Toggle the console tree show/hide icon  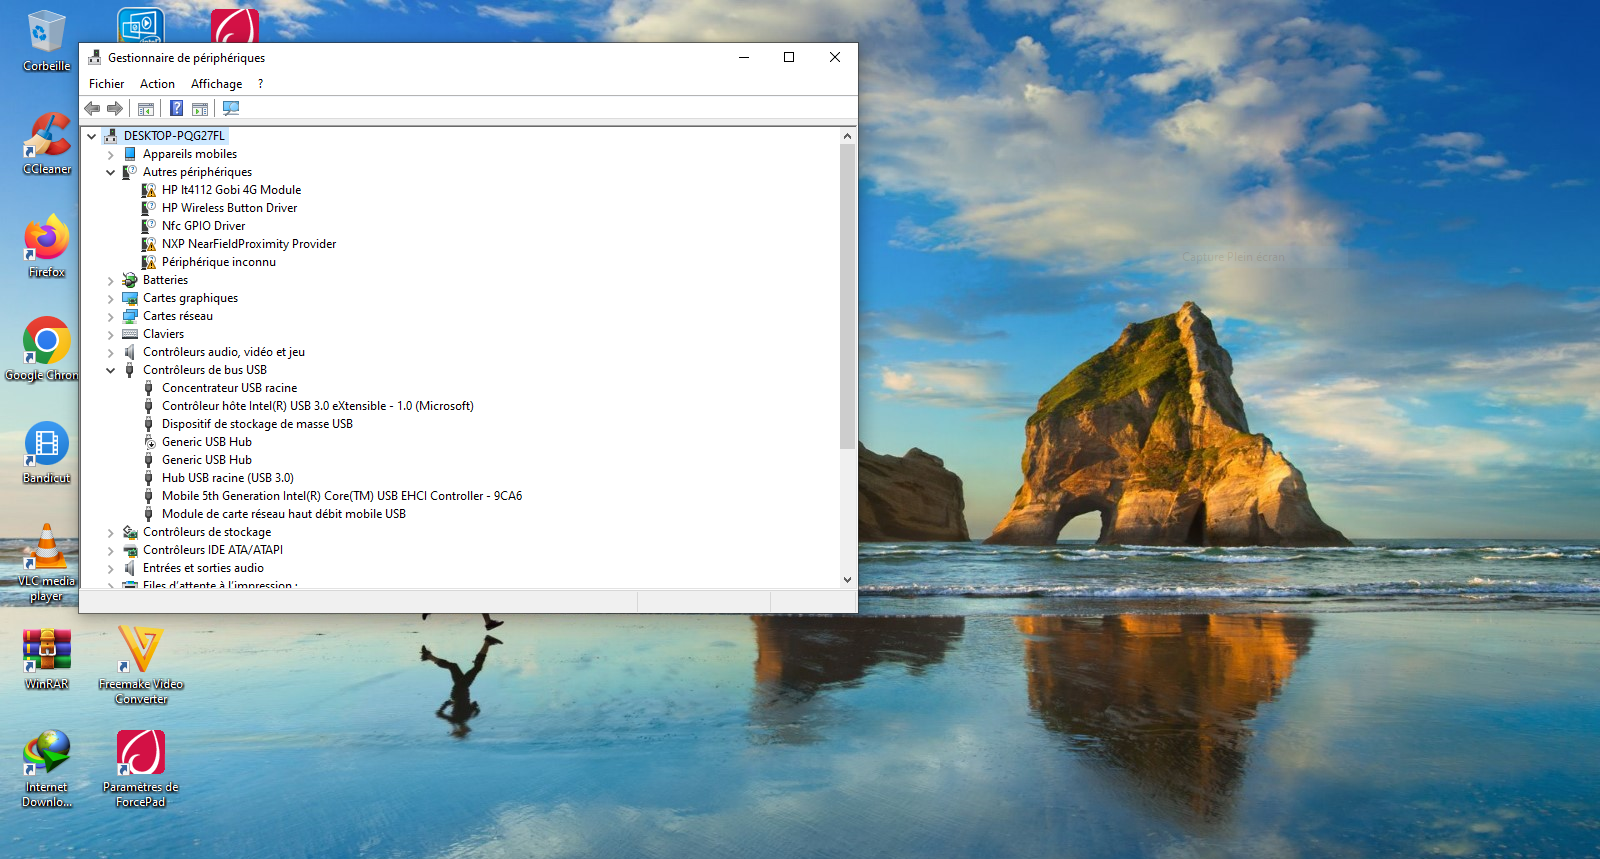146,108
